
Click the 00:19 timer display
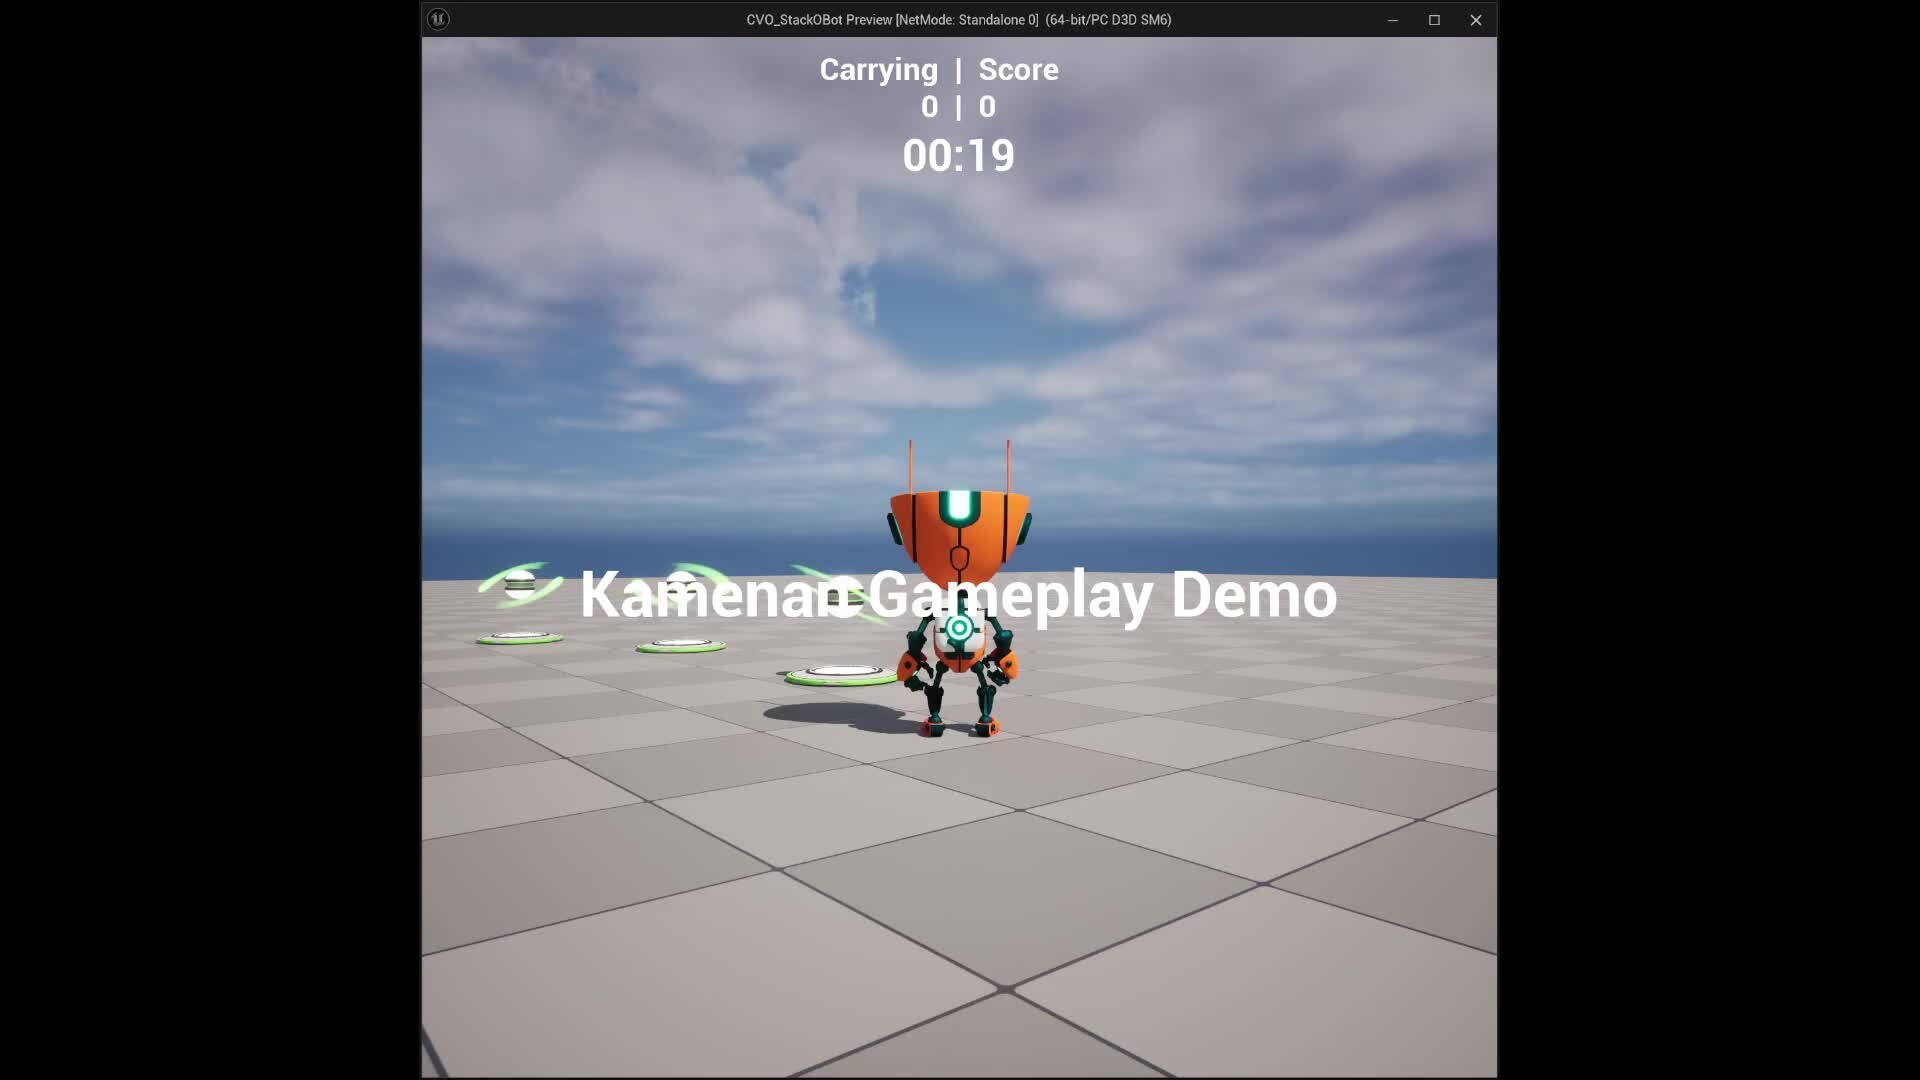pos(958,156)
